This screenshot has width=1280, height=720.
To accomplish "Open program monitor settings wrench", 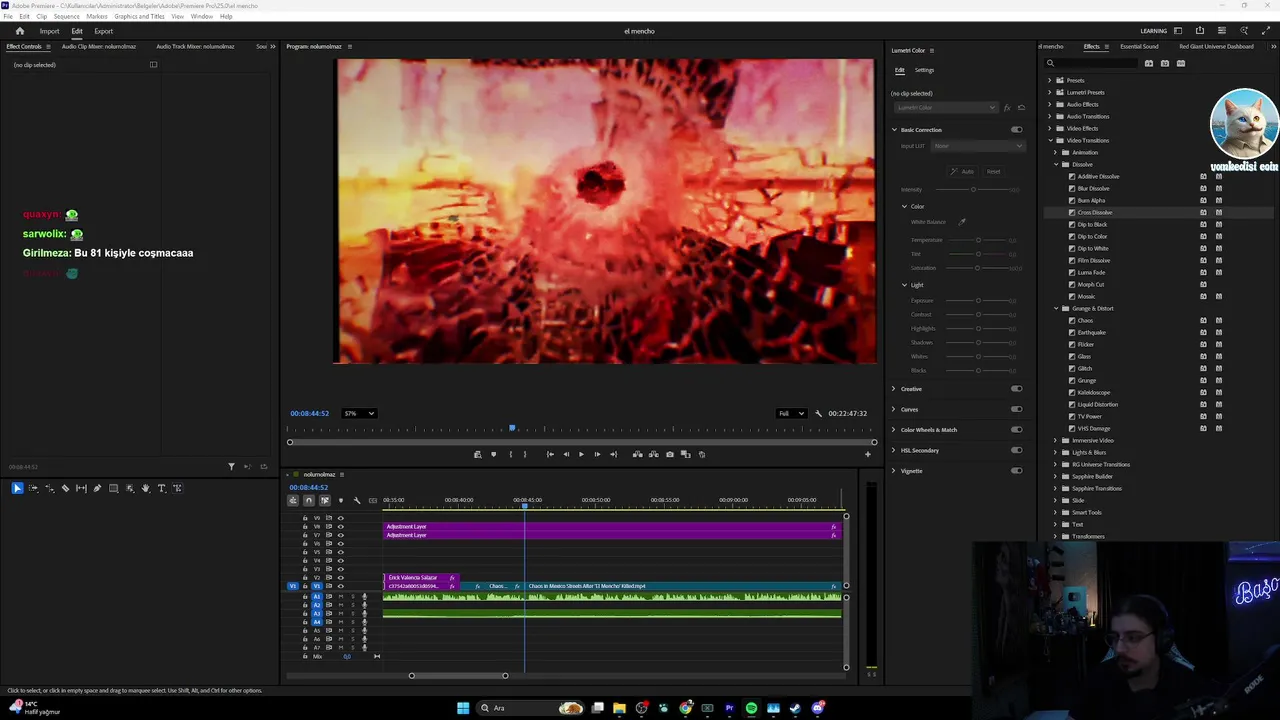I will click(x=819, y=413).
